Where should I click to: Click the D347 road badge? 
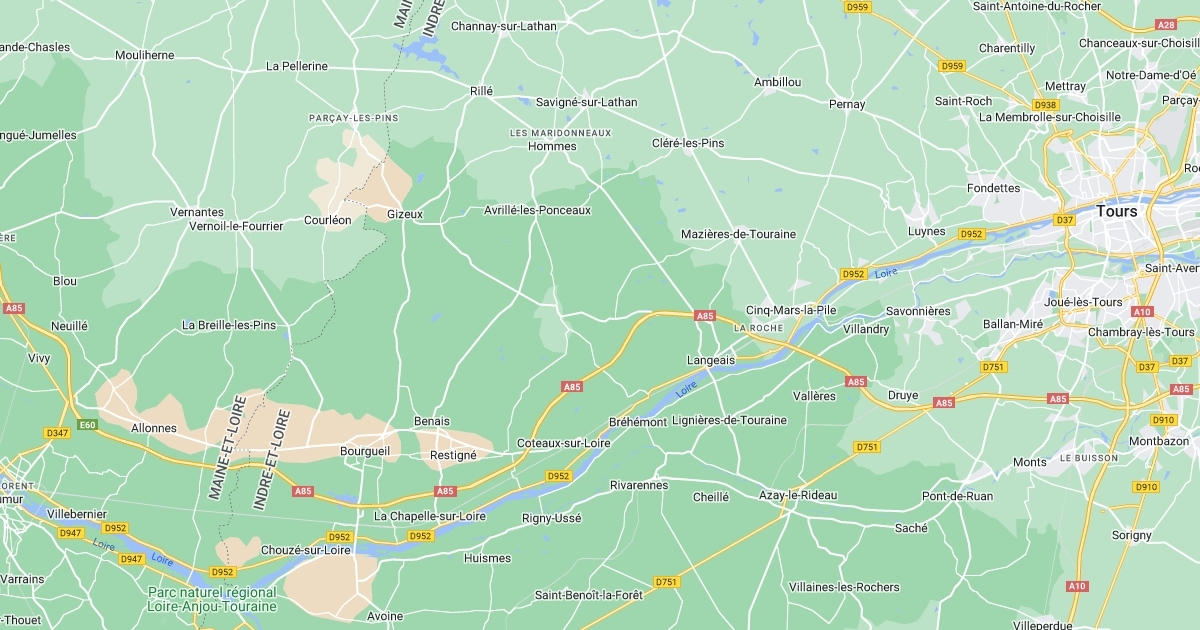[57, 433]
